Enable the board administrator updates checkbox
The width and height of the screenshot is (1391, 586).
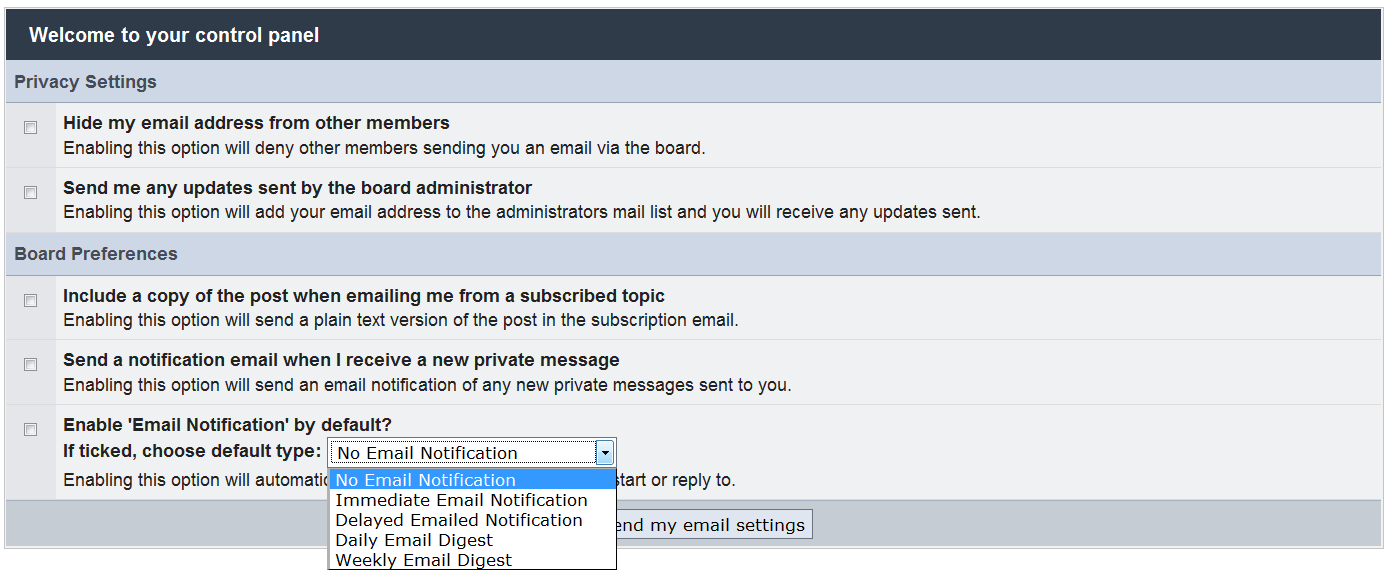(x=31, y=192)
